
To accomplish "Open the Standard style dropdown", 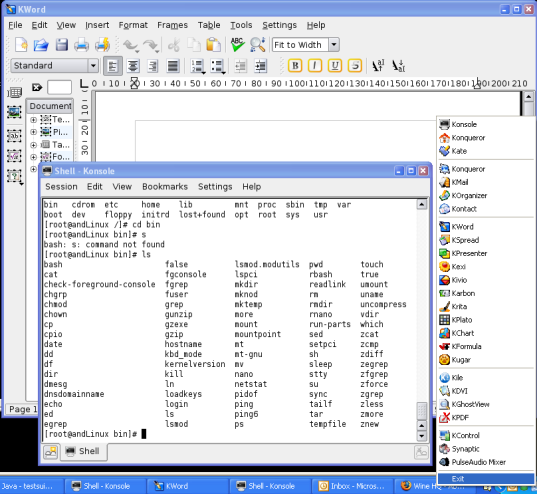I will pos(93,66).
